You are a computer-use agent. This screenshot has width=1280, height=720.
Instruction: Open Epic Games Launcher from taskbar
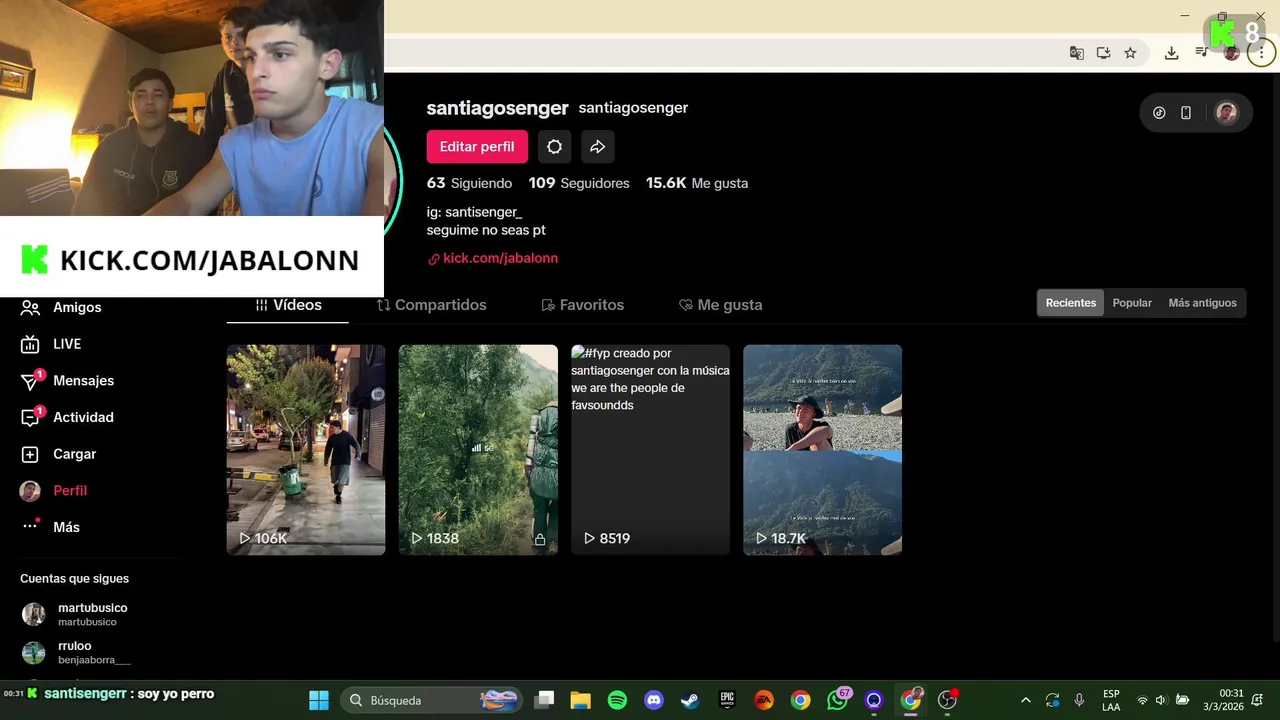point(727,700)
